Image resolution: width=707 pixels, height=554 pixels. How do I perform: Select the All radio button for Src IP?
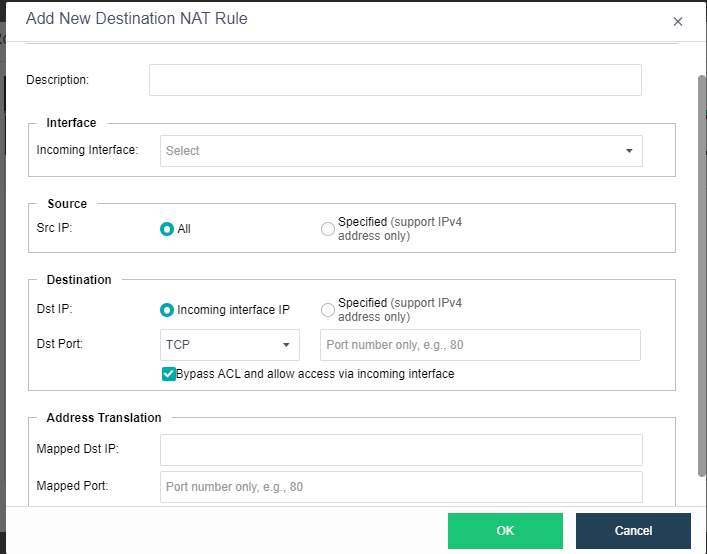click(167, 229)
